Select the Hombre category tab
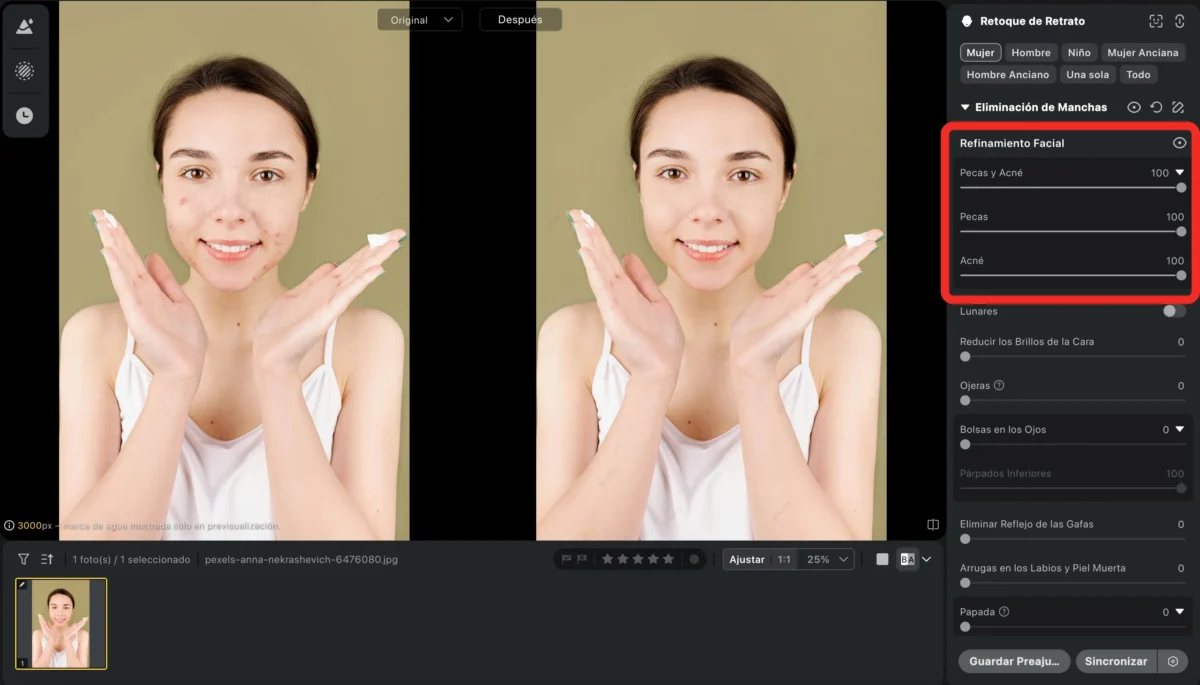Image resolution: width=1200 pixels, height=685 pixels. point(1030,52)
